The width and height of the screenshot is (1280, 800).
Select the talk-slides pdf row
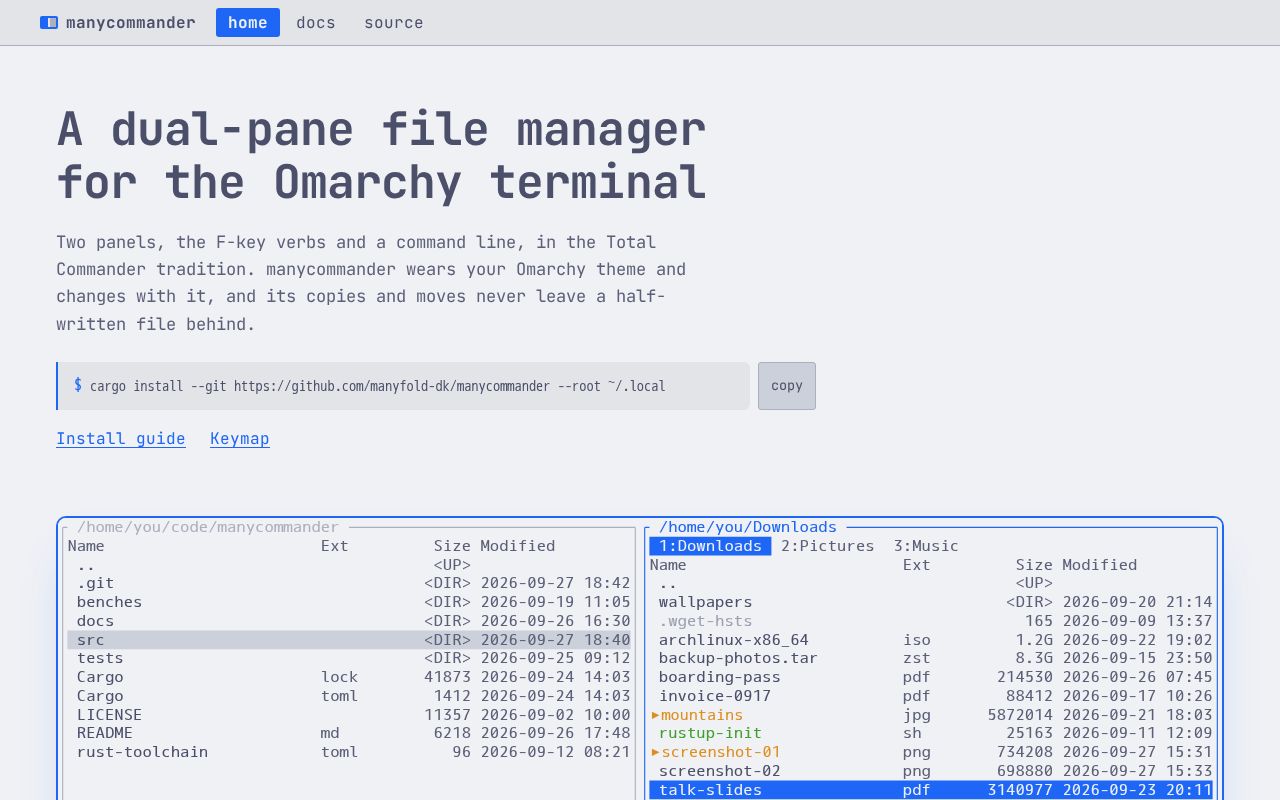click(932, 790)
